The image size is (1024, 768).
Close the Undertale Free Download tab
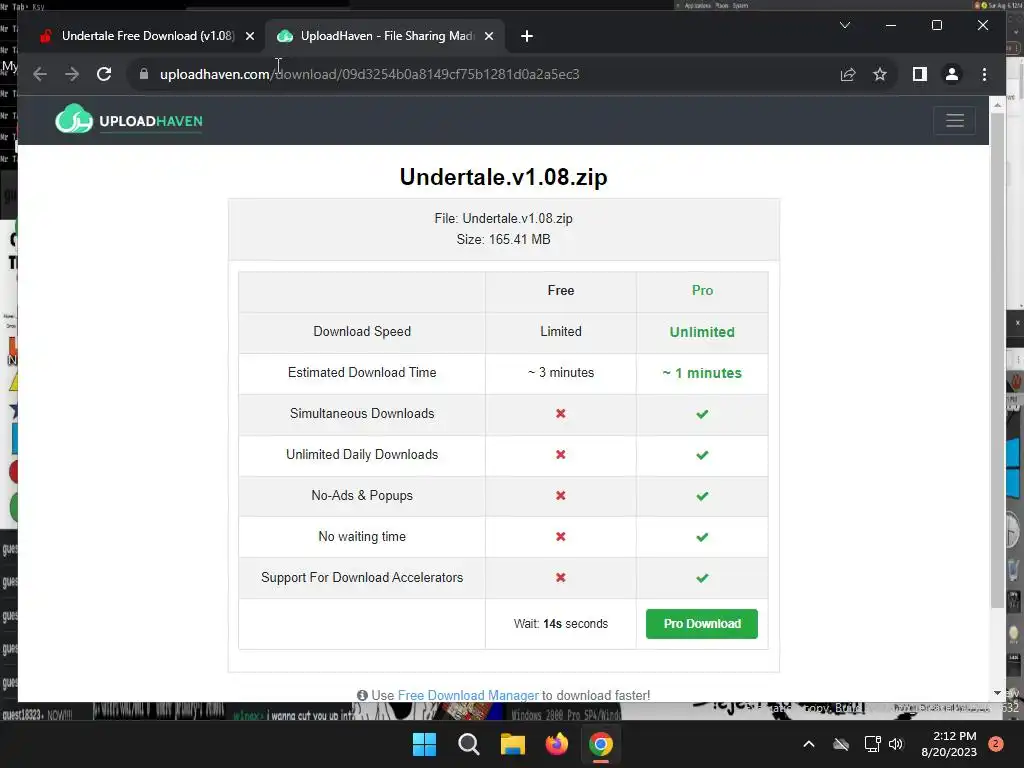tap(249, 37)
